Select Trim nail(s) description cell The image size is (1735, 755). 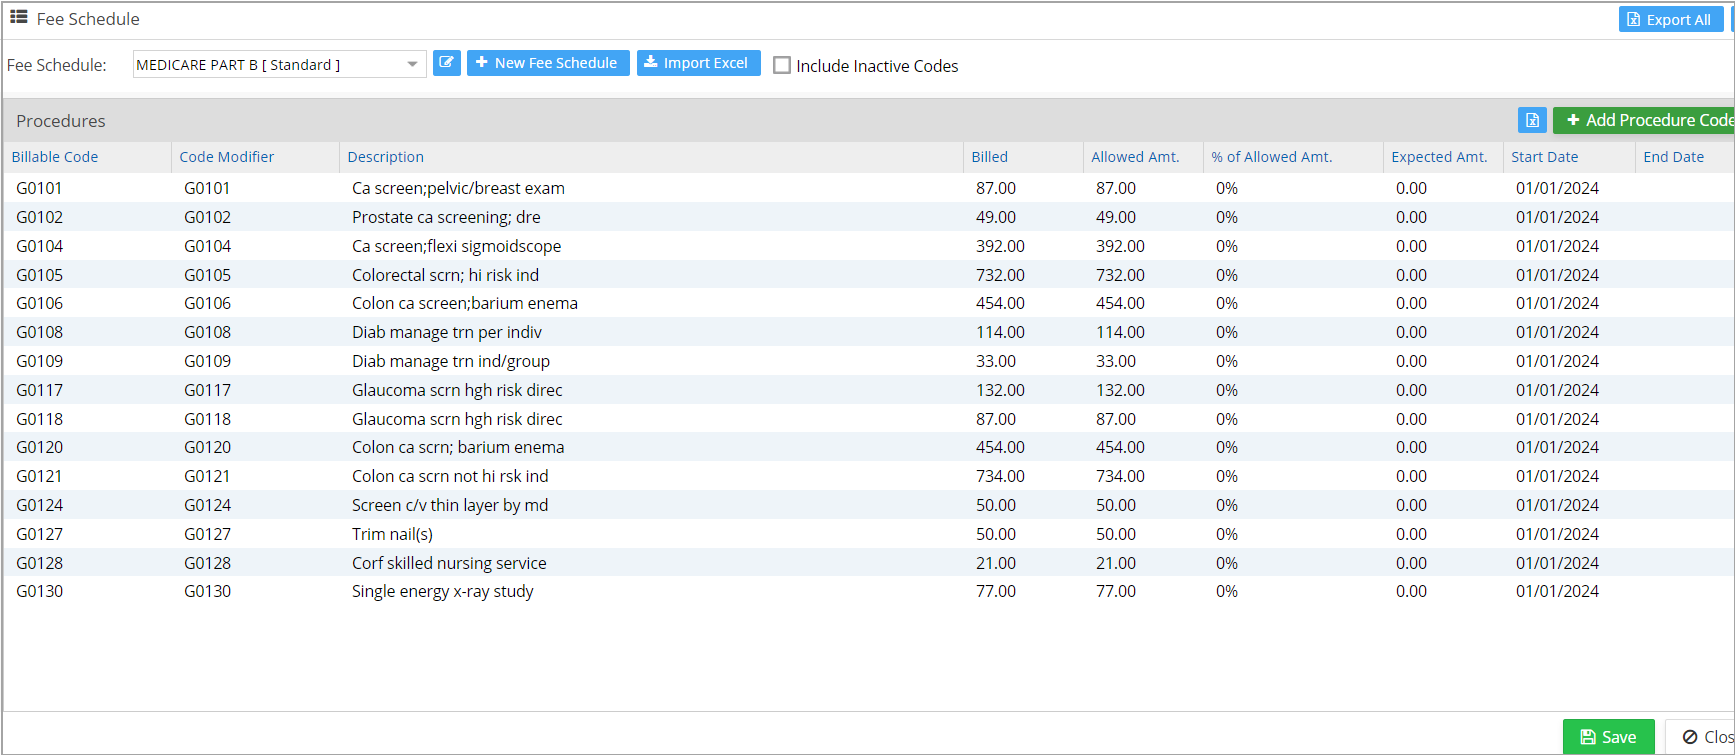(x=392, y=534)
